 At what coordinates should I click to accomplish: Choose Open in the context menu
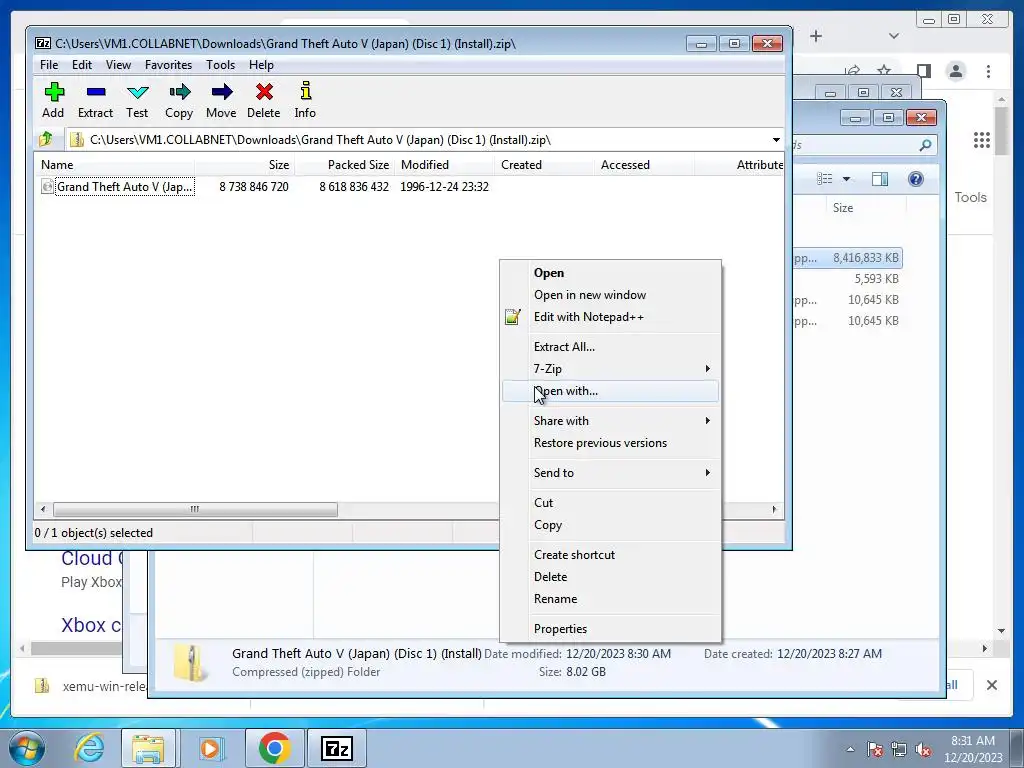point(610,273)
